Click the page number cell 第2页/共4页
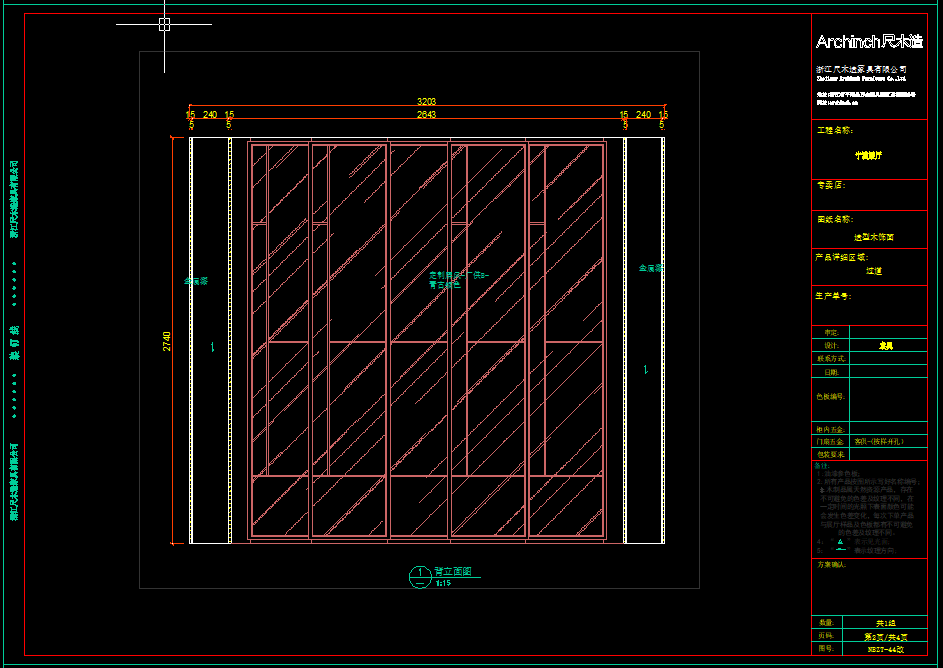943x668 pixels. pyautogui.click(x=886, y=635)
